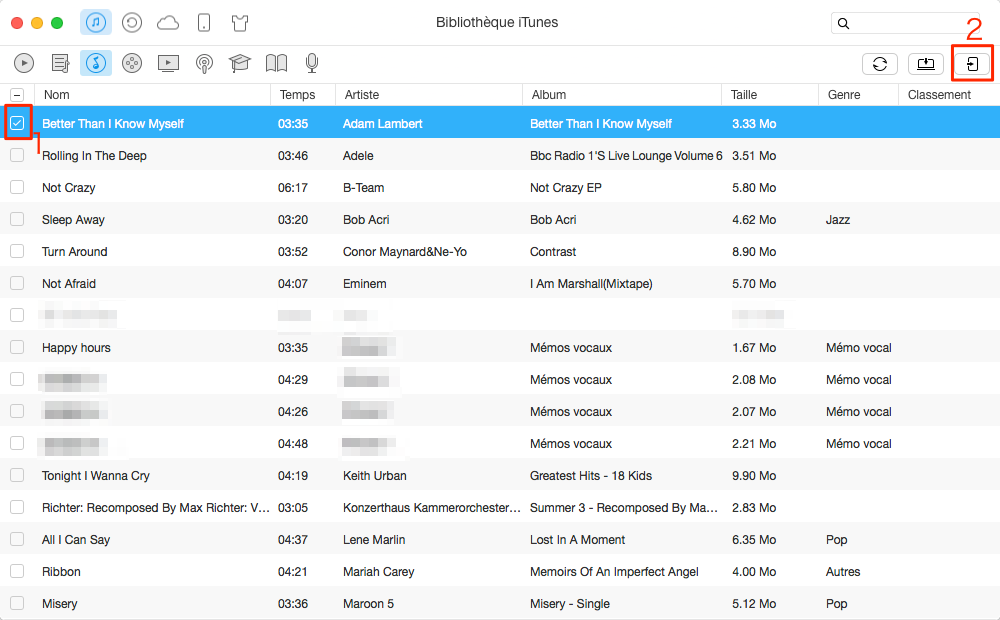
Task: Open the iTunes backup restore icon
Action: tap(131, 24)
